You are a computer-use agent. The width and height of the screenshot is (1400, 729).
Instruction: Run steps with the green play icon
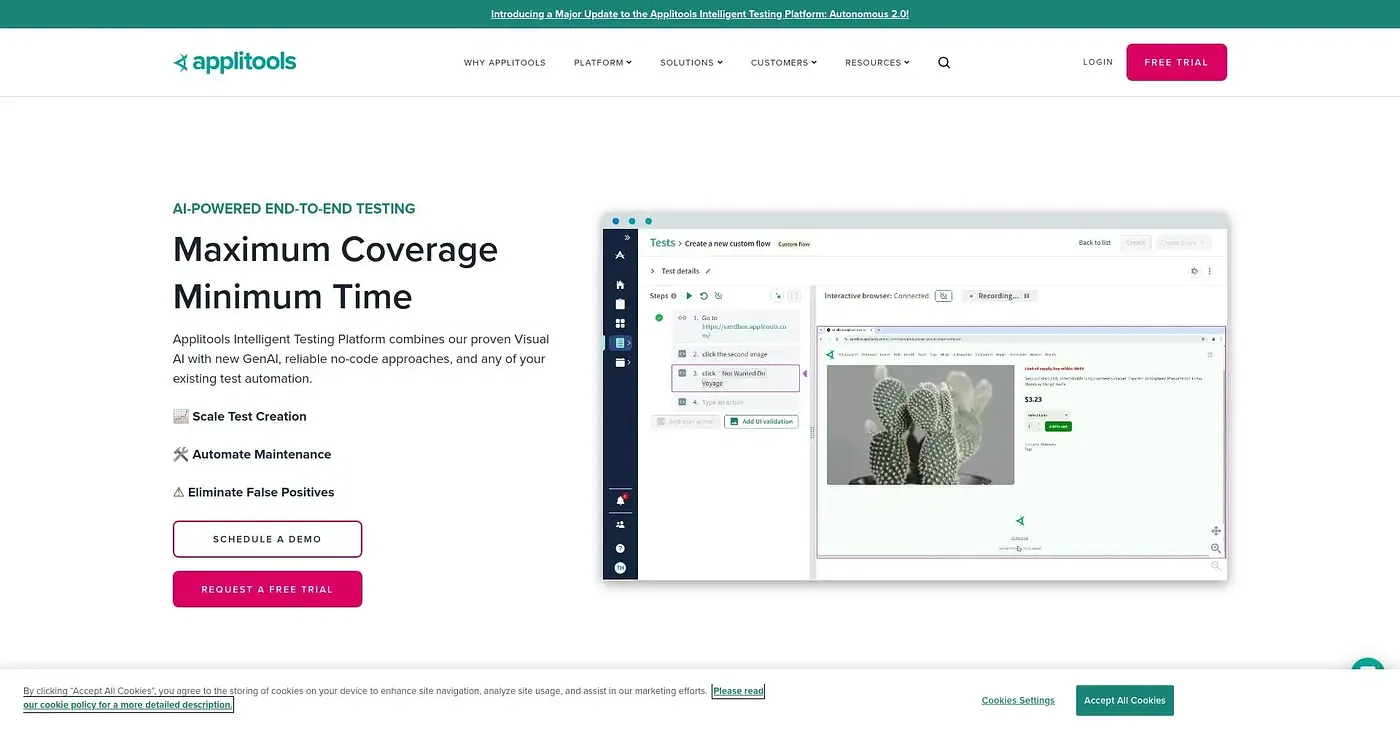(x=689, y=296)
